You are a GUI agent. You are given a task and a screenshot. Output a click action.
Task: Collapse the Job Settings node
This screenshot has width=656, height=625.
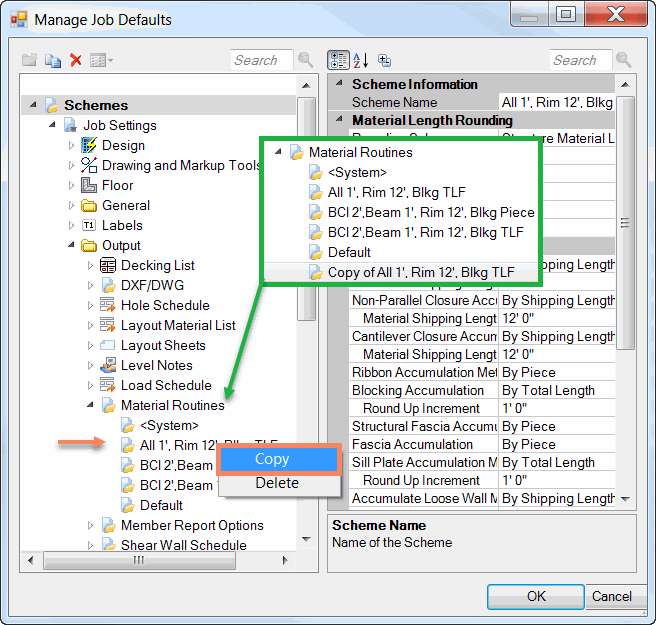(x=52, y=125)
